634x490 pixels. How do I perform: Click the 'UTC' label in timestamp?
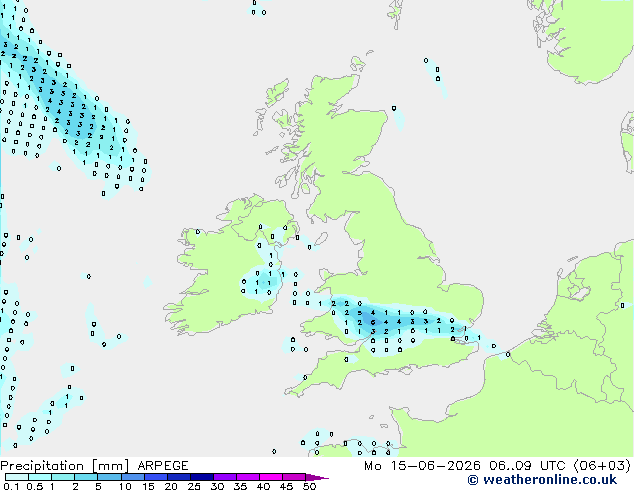pyautogui.click(x=553, y=466)
